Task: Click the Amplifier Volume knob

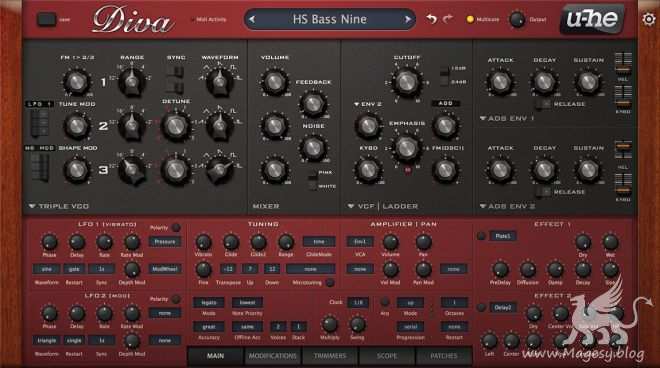Action: (x=390, y=242)
